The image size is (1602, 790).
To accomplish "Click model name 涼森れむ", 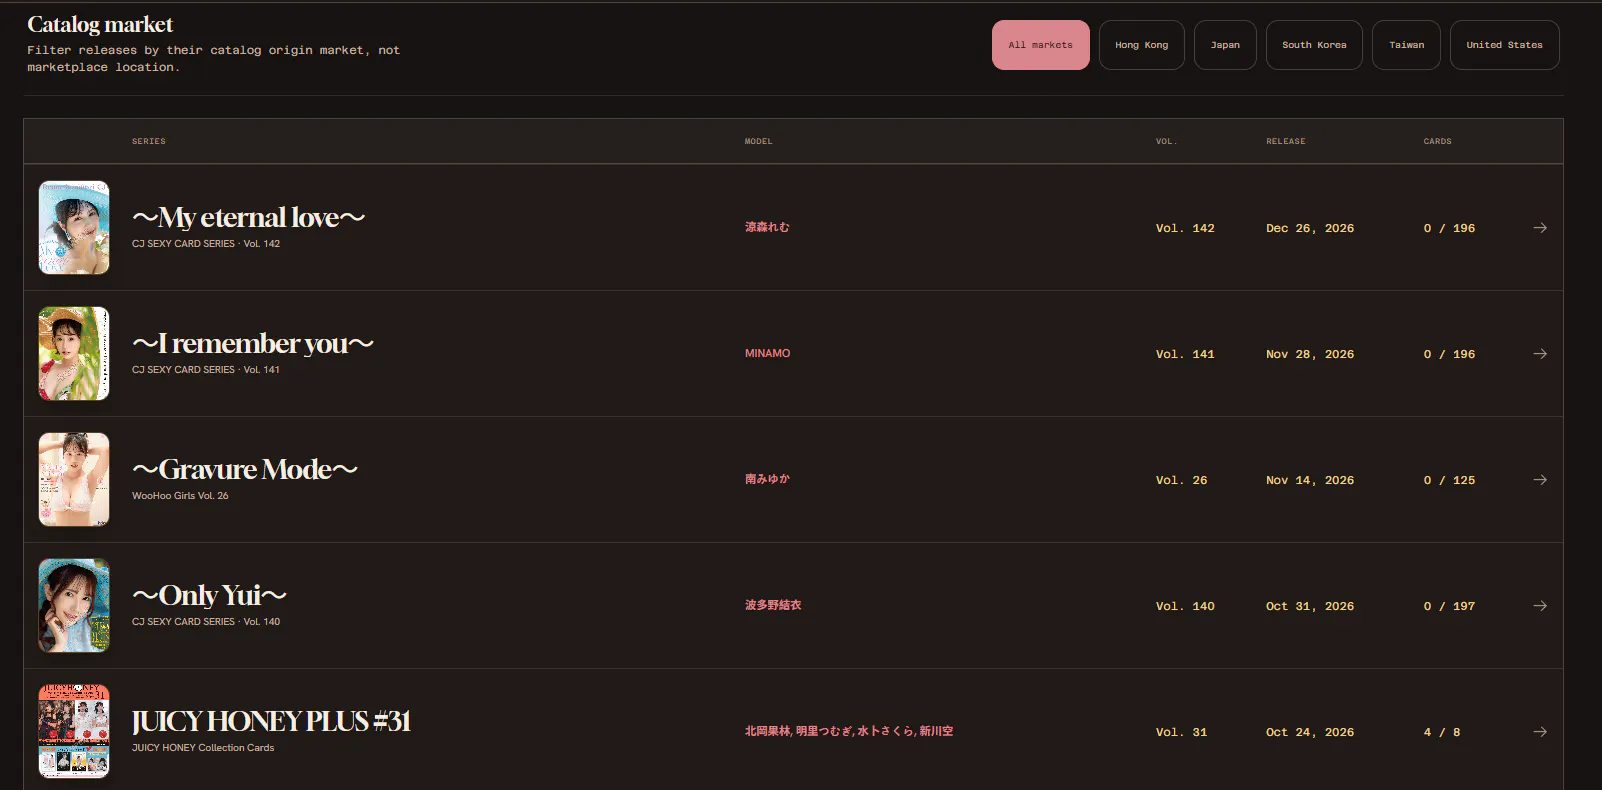I will 767,227.
